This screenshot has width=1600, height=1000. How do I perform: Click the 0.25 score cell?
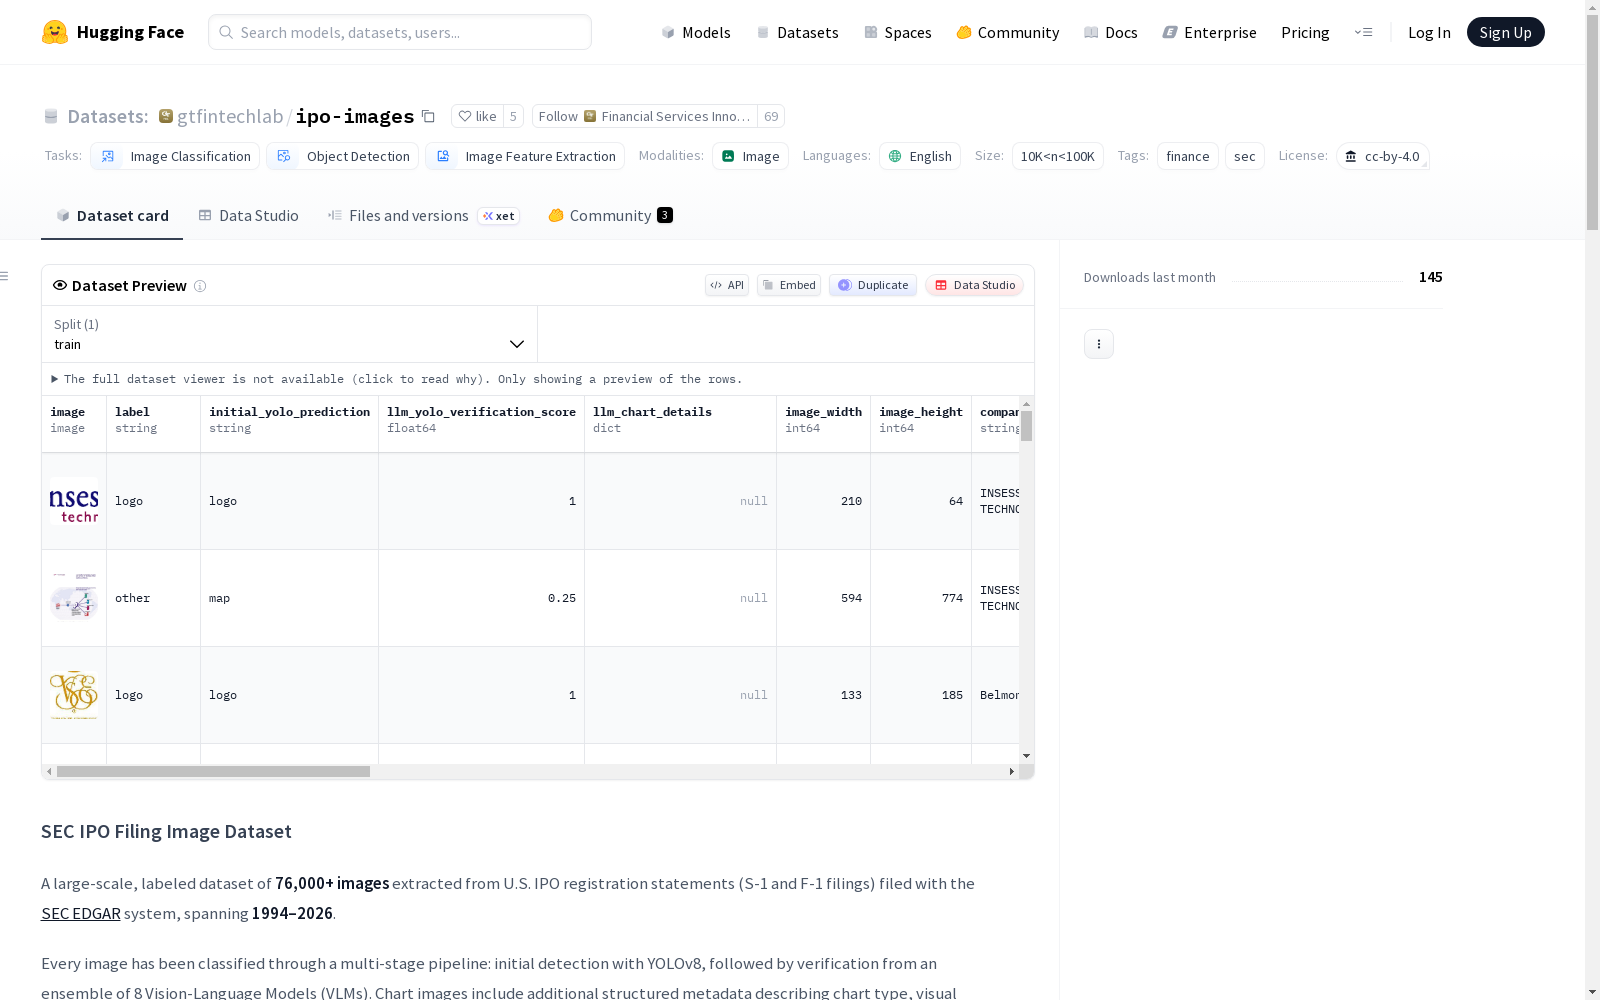[x=481, y=598]
